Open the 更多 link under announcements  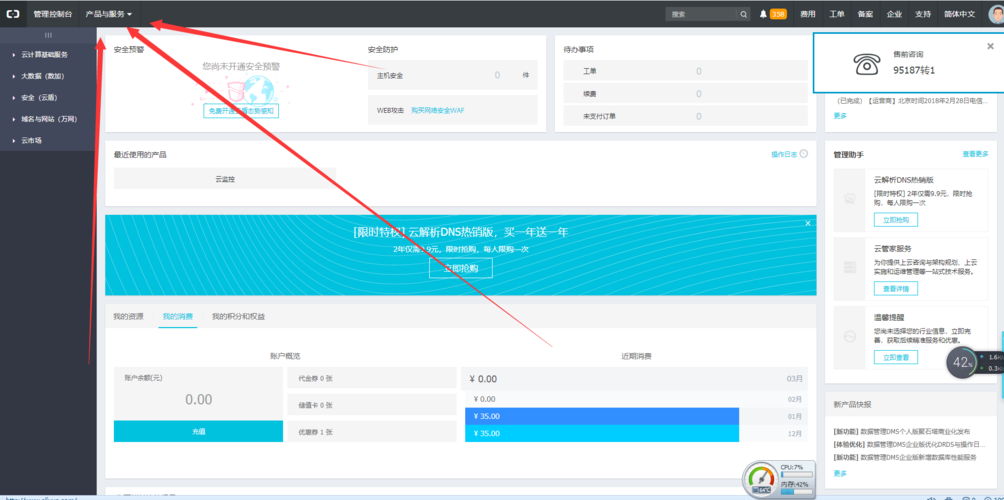tap(839, 116)
